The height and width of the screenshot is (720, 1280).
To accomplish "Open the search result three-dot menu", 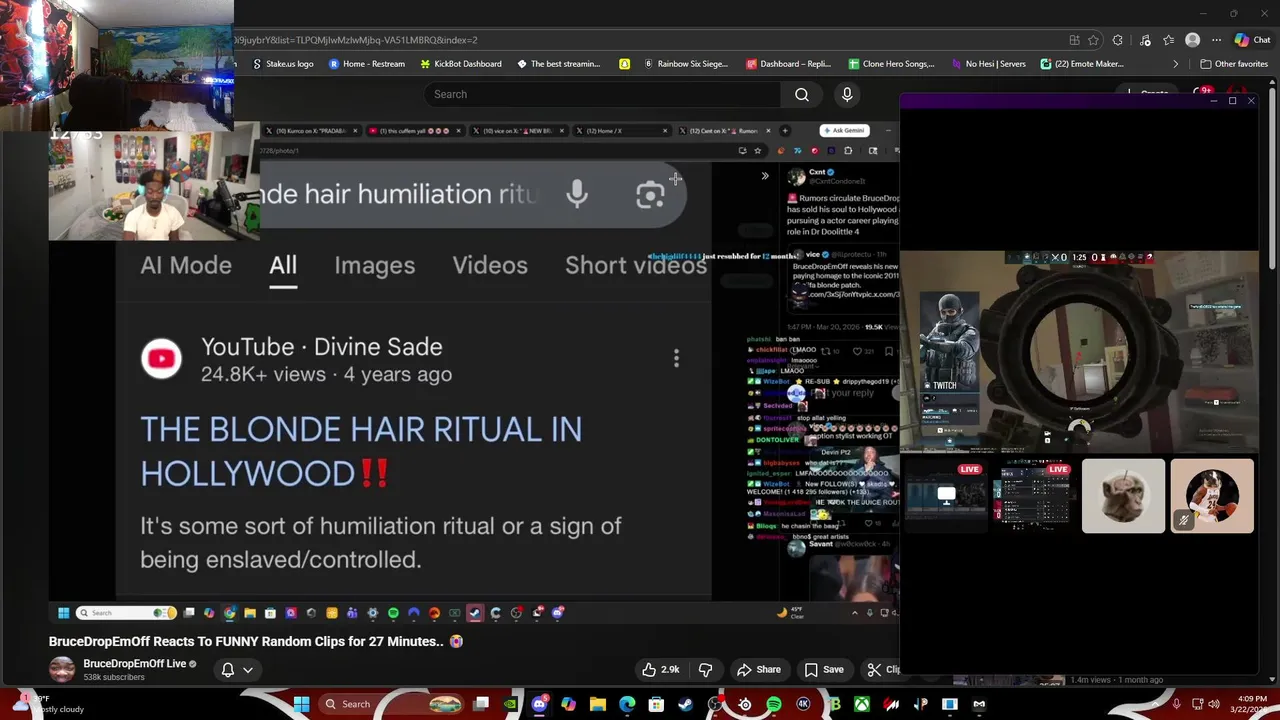I will (676, 358).
